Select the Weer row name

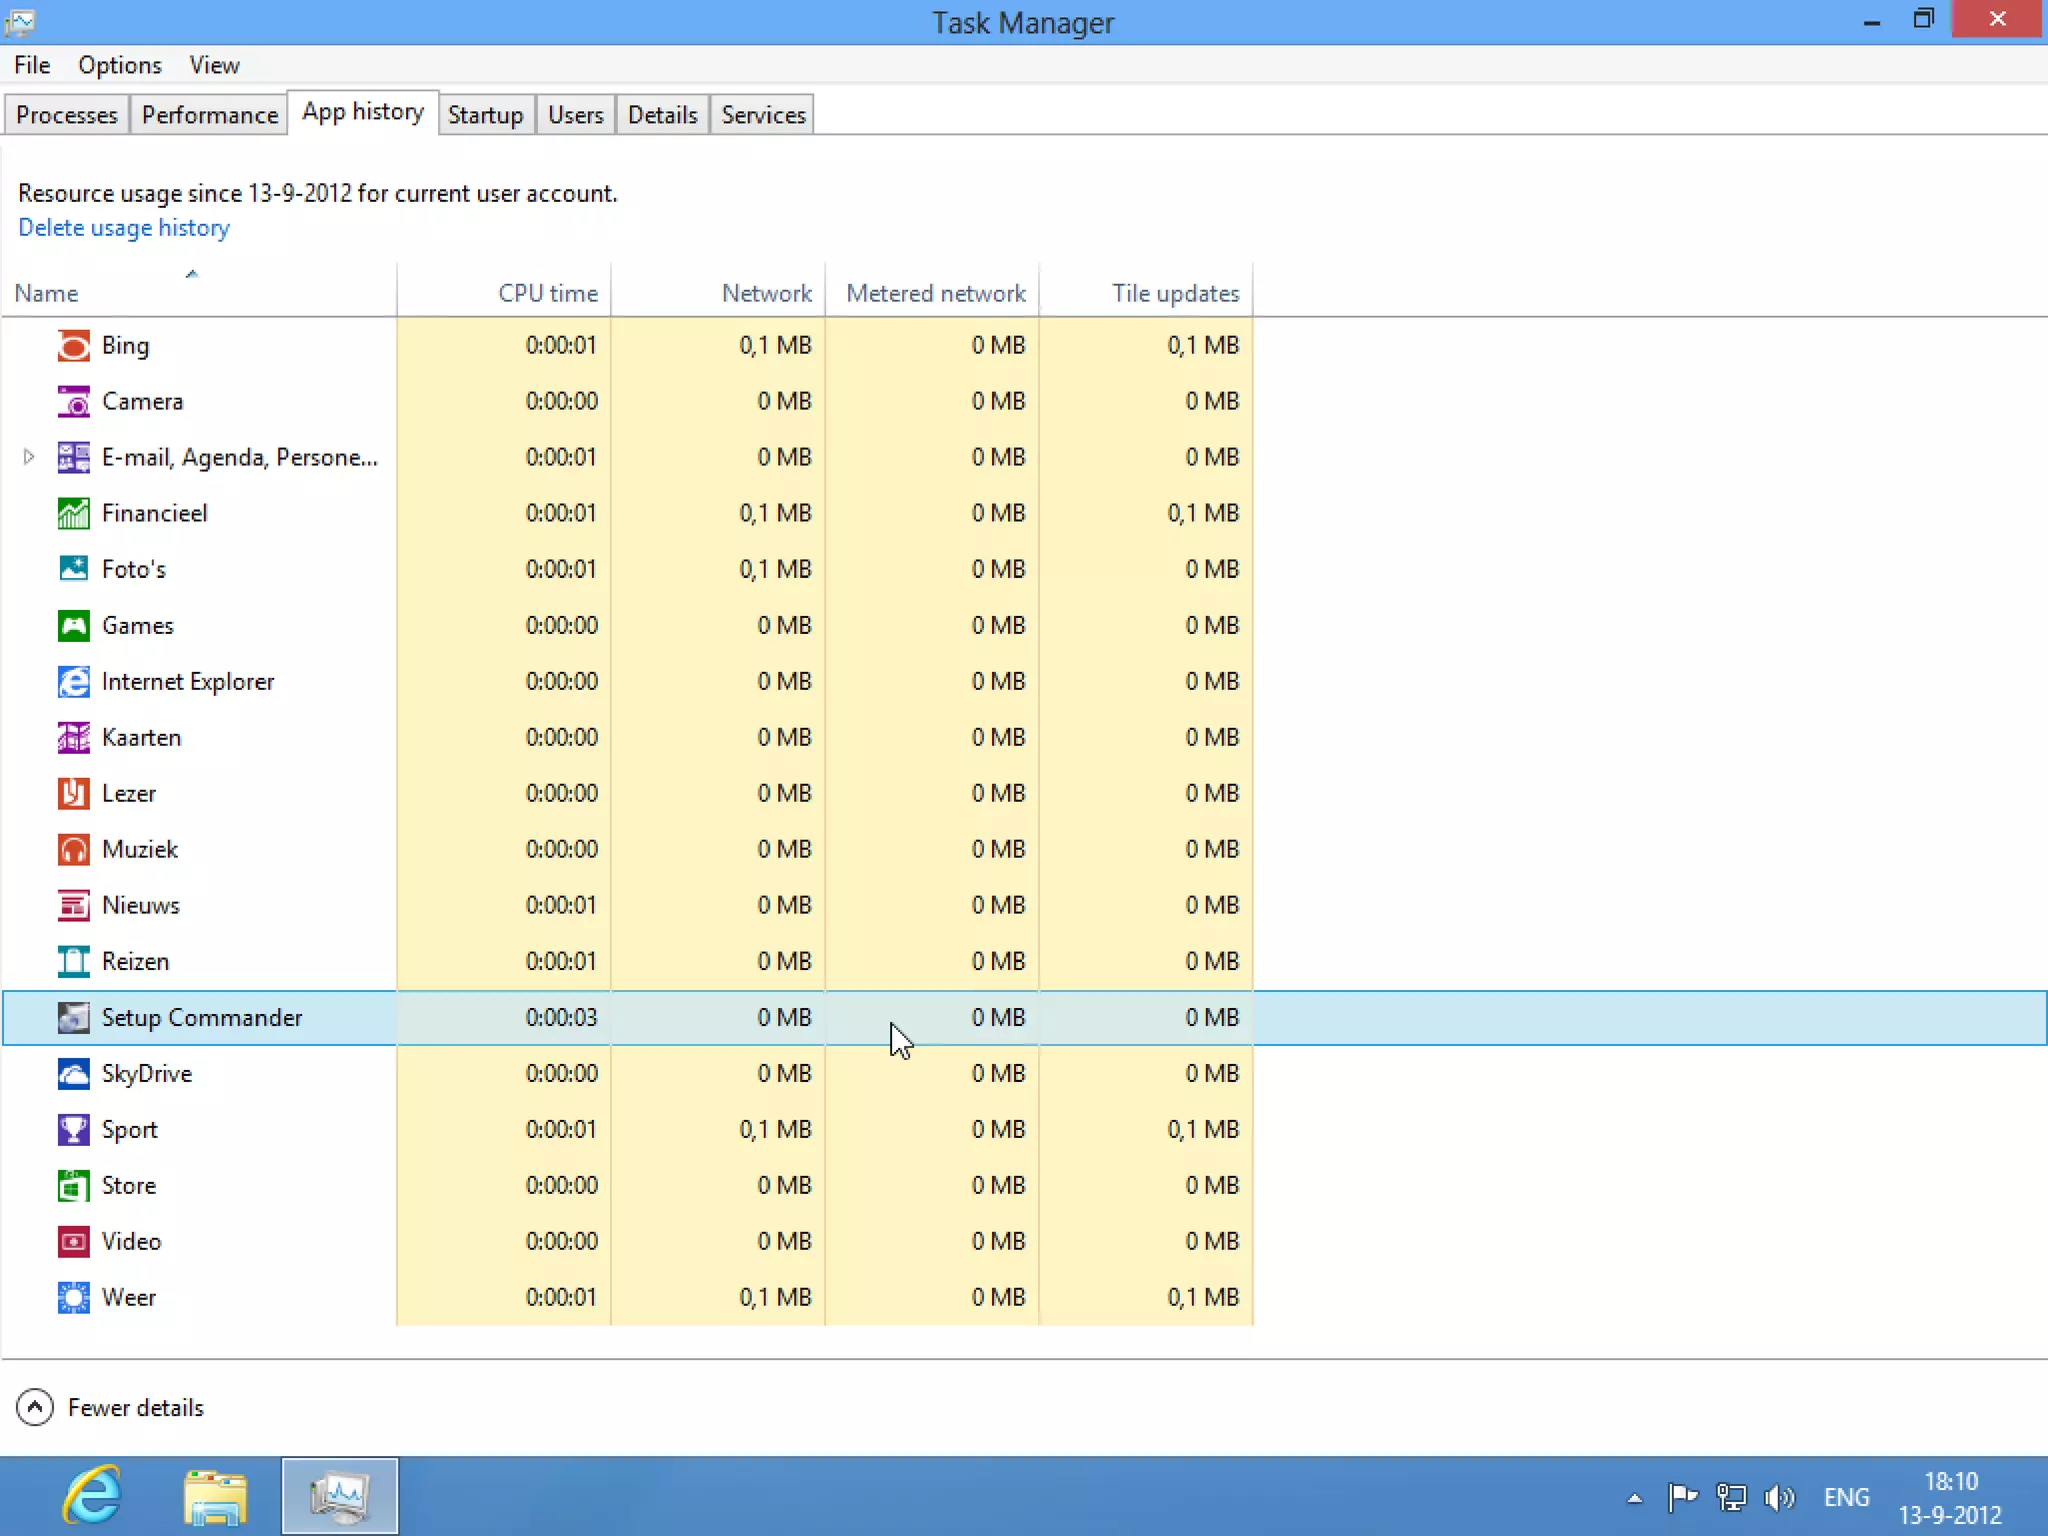pyautogui.click(x=129, y=1298)
